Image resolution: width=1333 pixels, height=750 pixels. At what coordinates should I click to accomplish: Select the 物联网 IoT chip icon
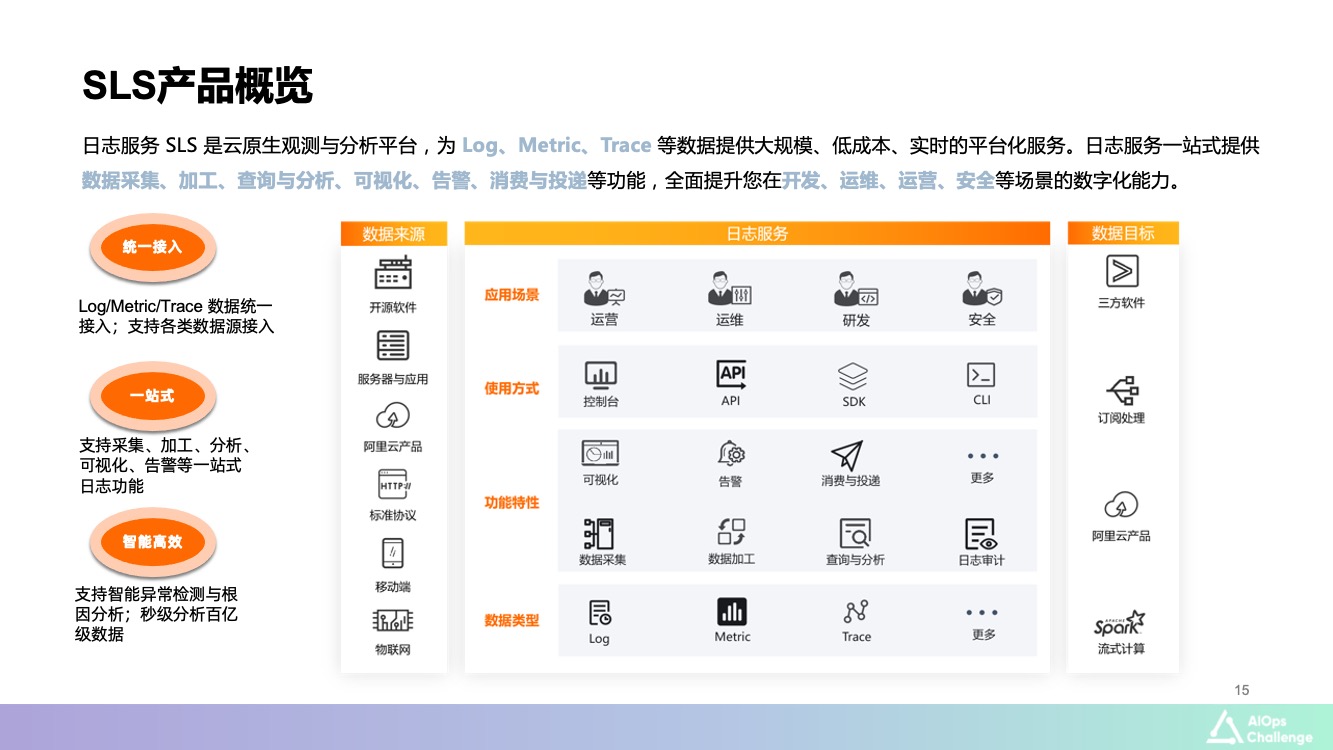[393, 621]
